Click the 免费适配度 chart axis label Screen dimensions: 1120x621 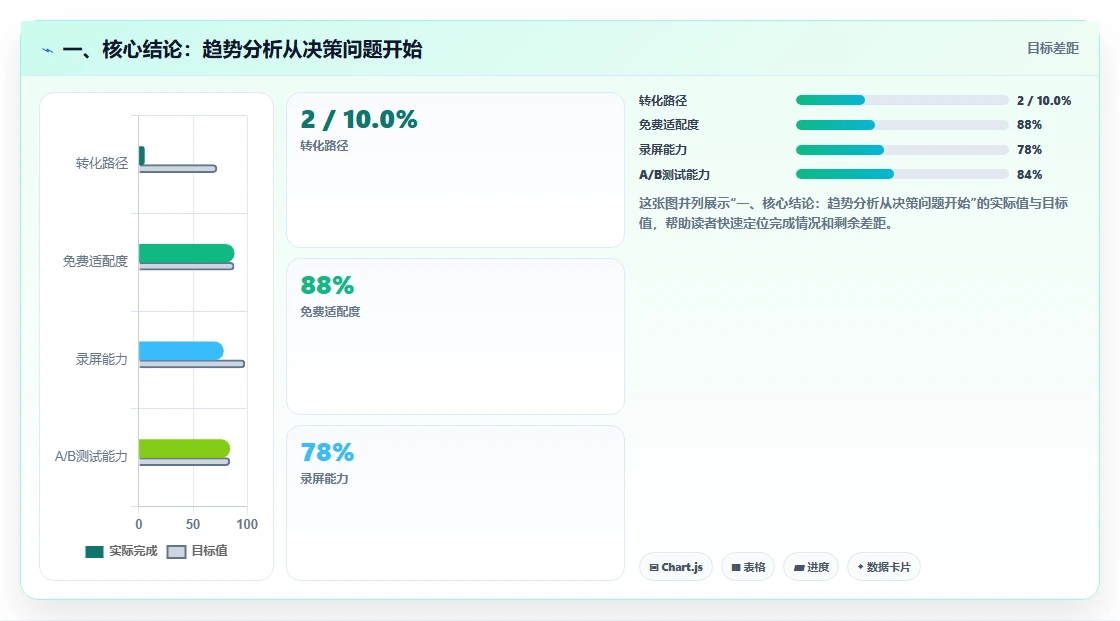pos(95,262)
